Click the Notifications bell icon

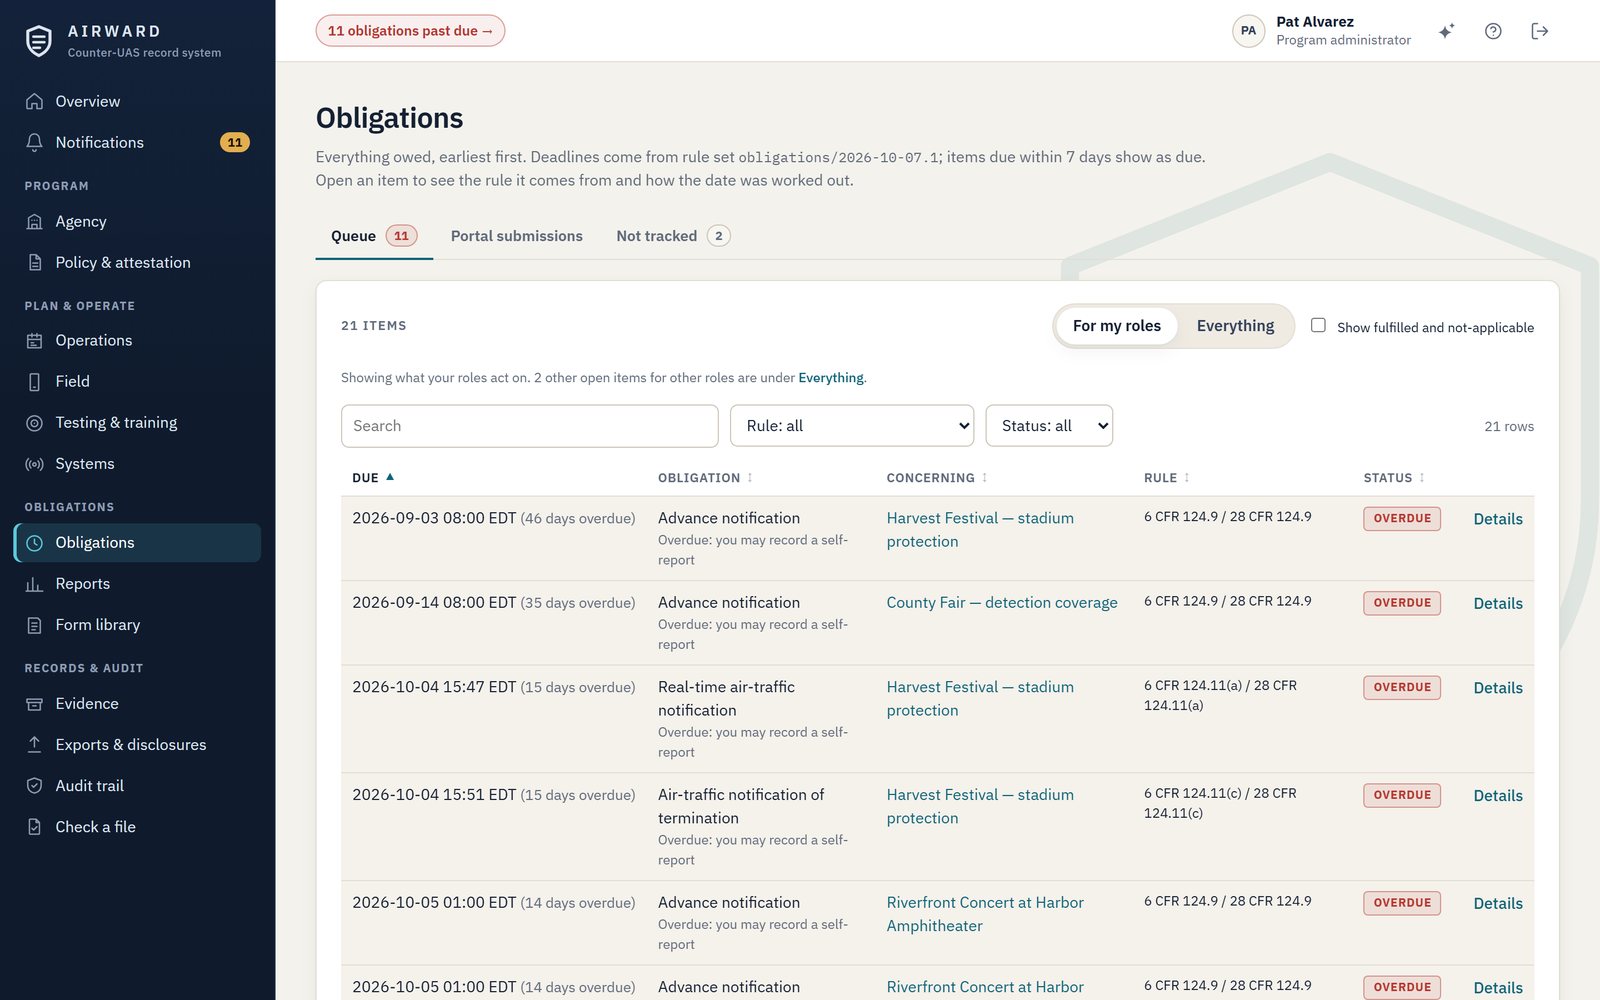(34, 142)
